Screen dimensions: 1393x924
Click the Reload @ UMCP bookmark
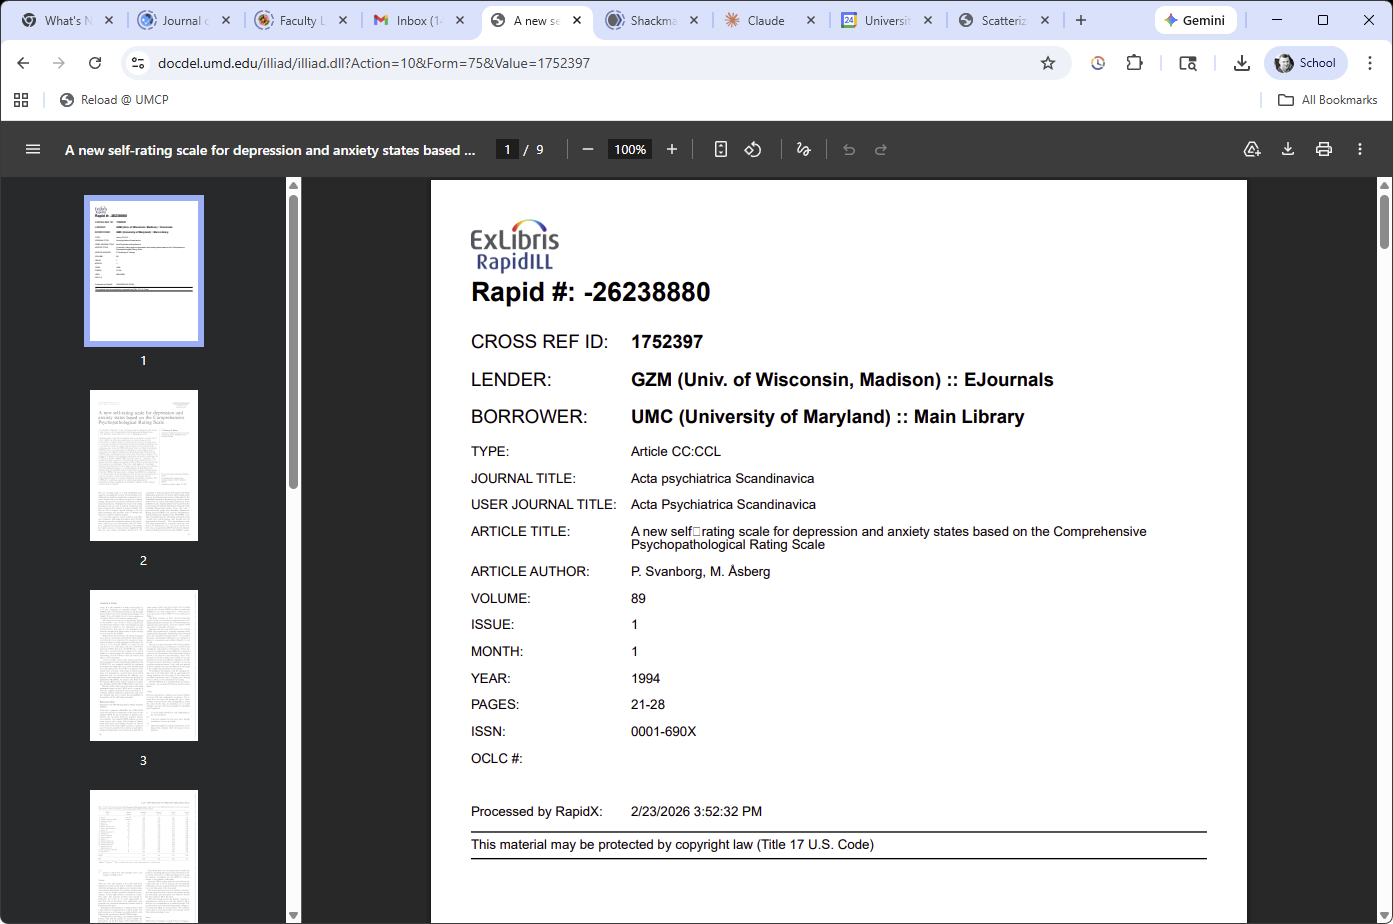tap(114, 100)
